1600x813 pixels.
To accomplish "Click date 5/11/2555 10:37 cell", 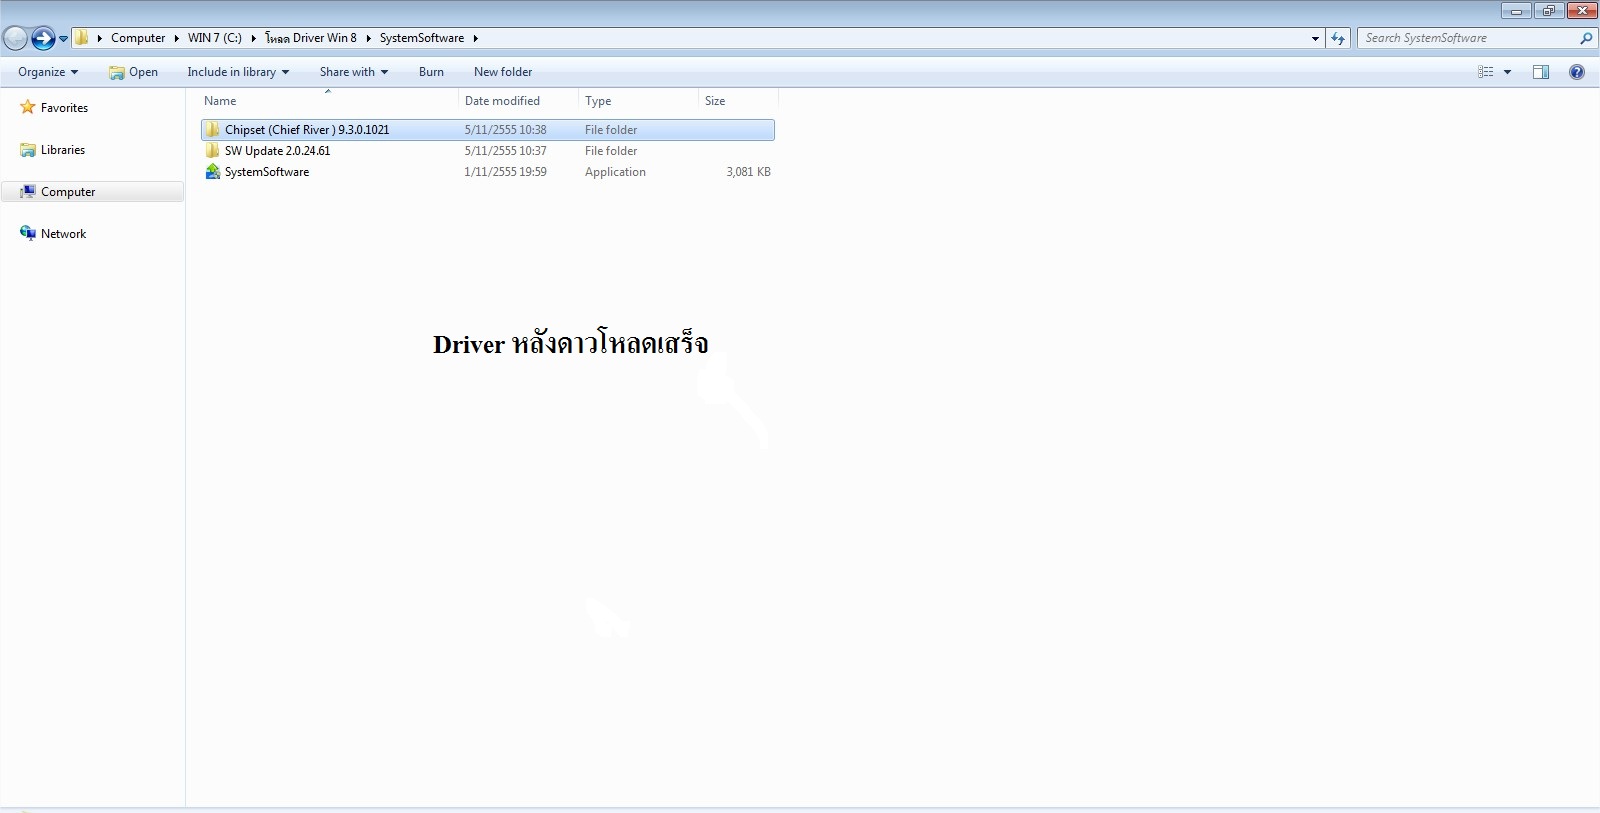I will coord(505,151).
